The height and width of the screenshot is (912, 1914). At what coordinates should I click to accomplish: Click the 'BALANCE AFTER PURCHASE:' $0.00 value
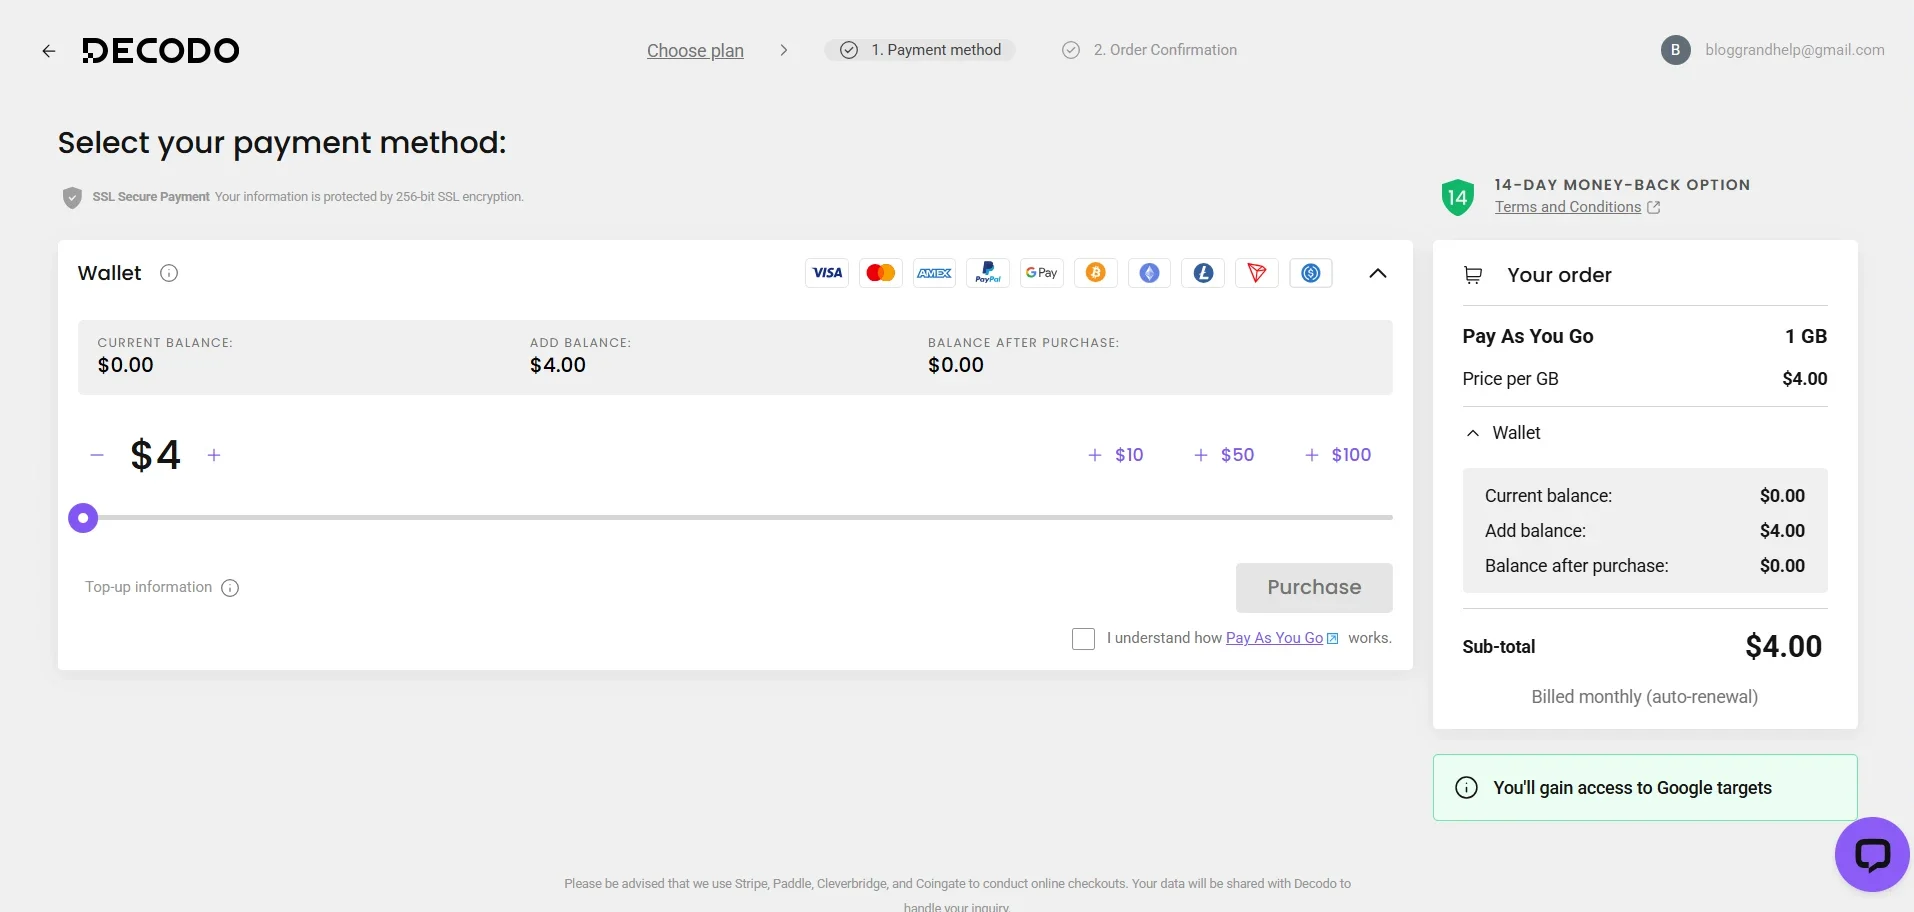956,365
